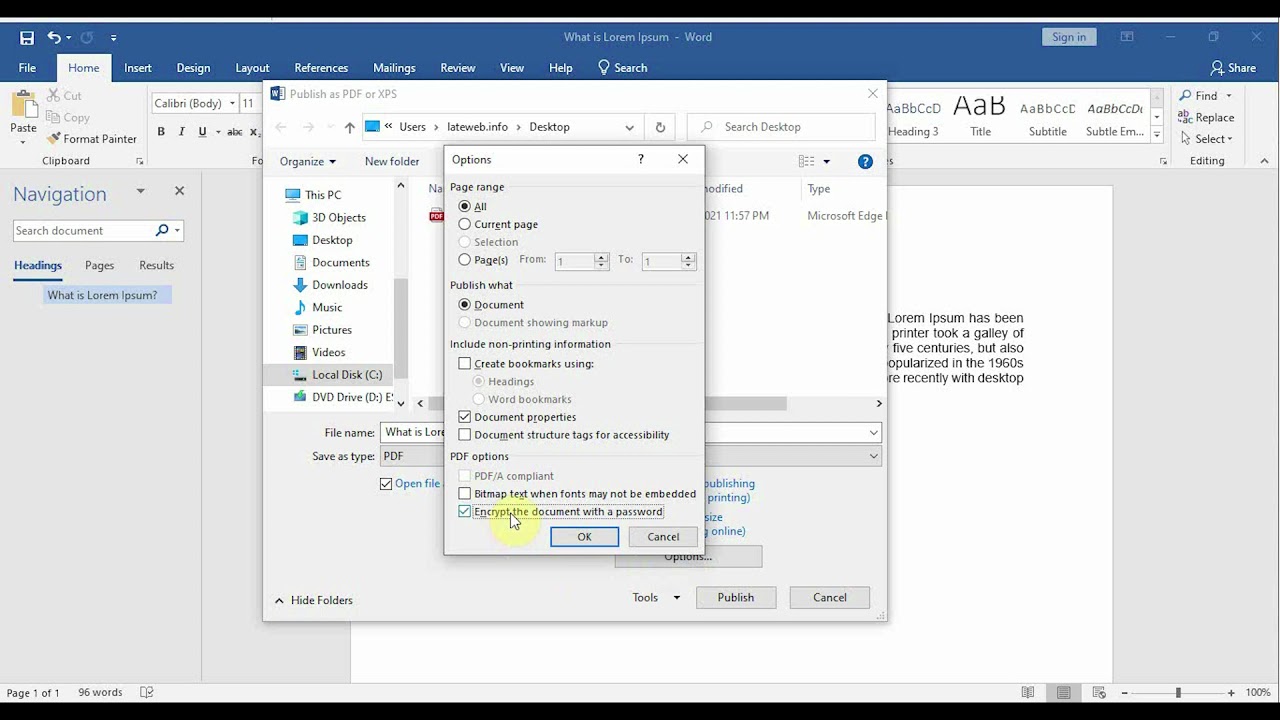The width and height of the screenshot is (1280, 720).
Task: Click Cancel in Options dialog
Action: (663, 537)
